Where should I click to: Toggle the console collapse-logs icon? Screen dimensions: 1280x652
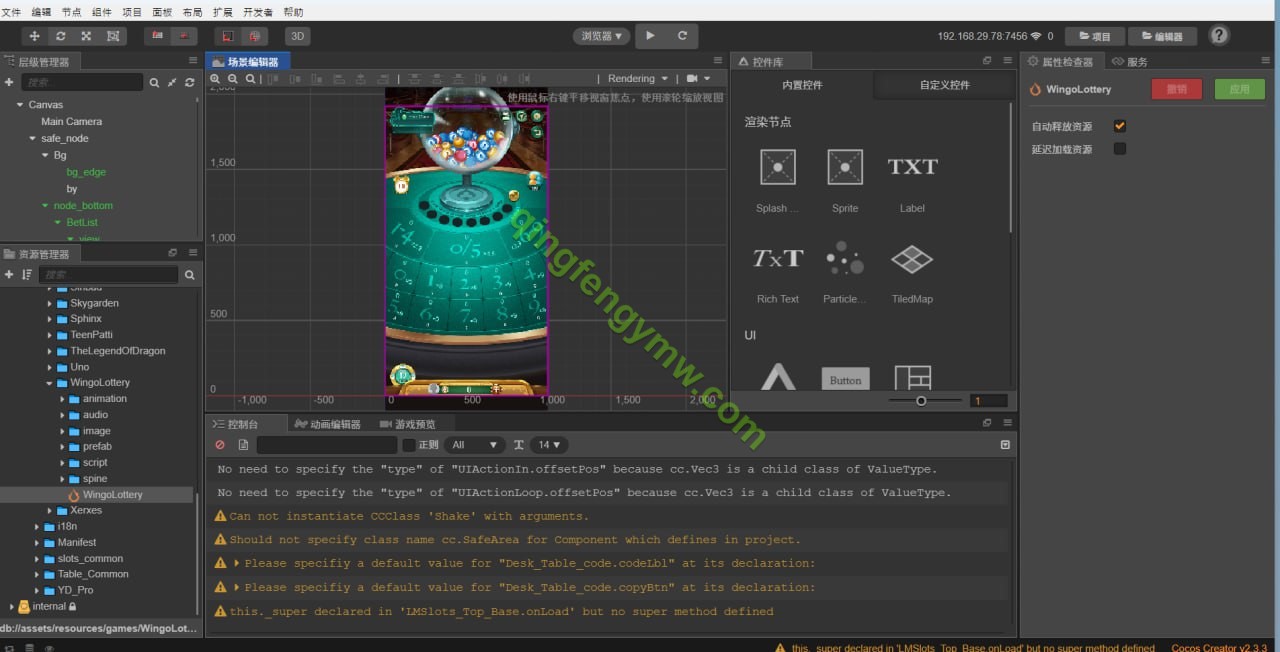(x=1005, y=445)
